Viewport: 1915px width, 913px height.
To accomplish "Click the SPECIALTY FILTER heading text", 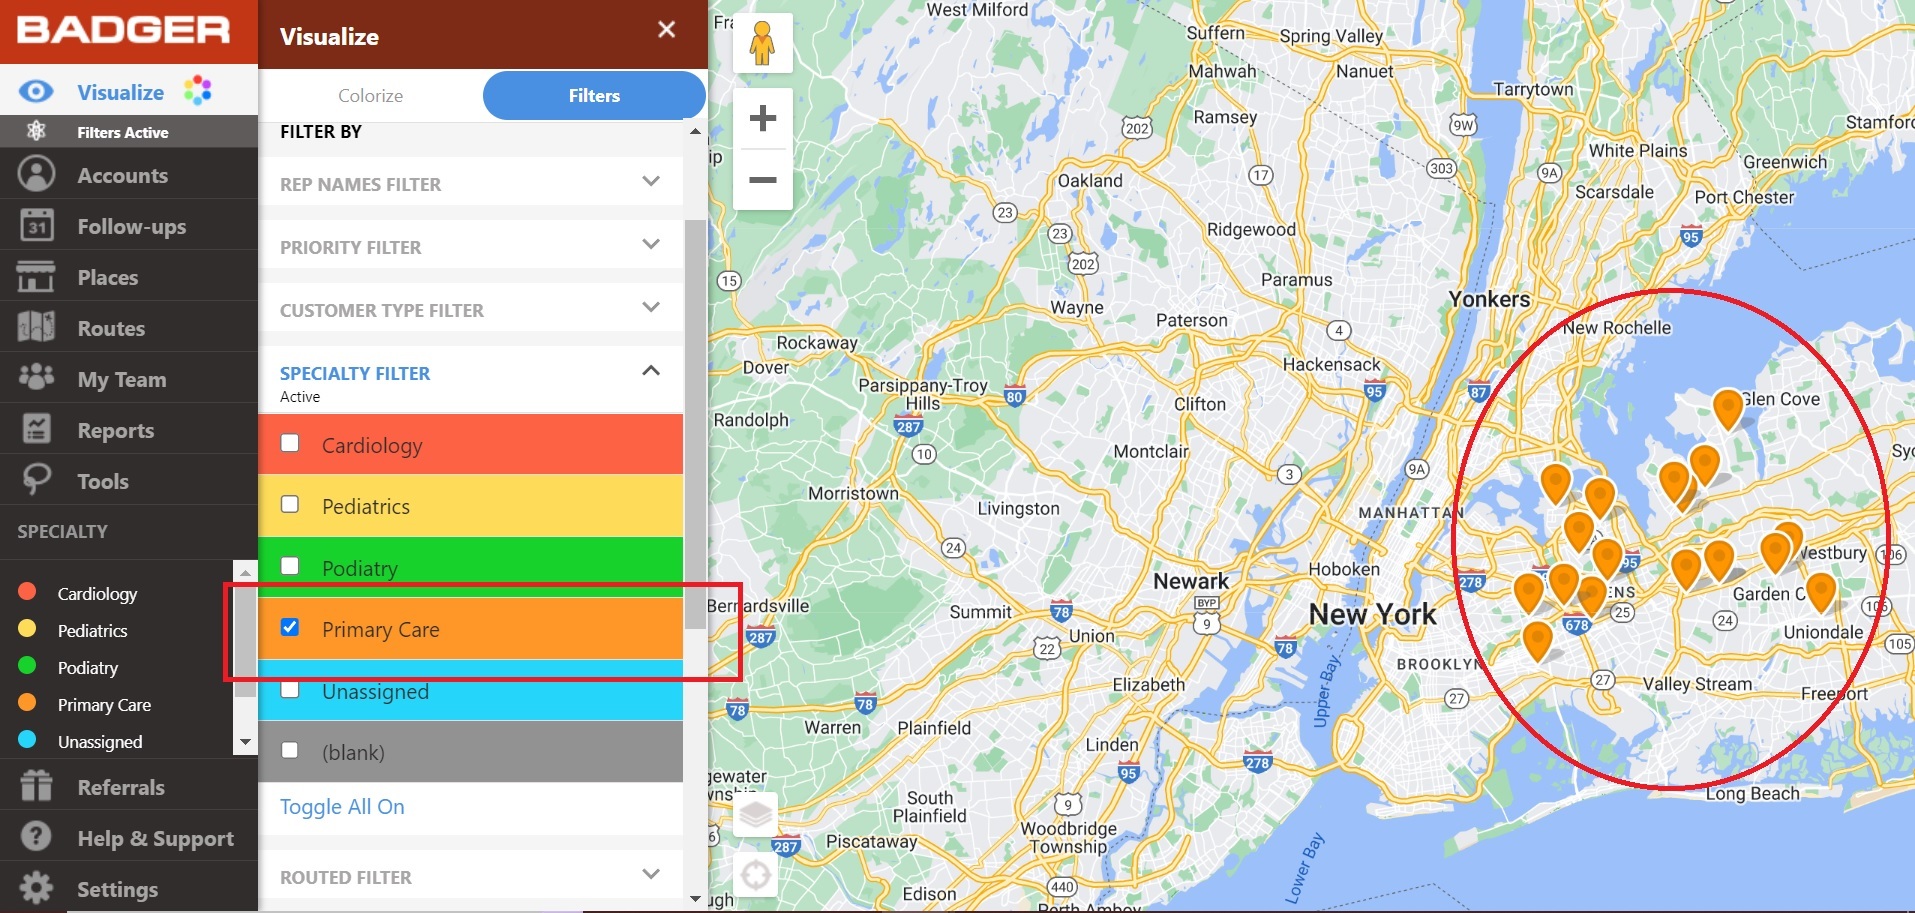I will tap(355, 373).
